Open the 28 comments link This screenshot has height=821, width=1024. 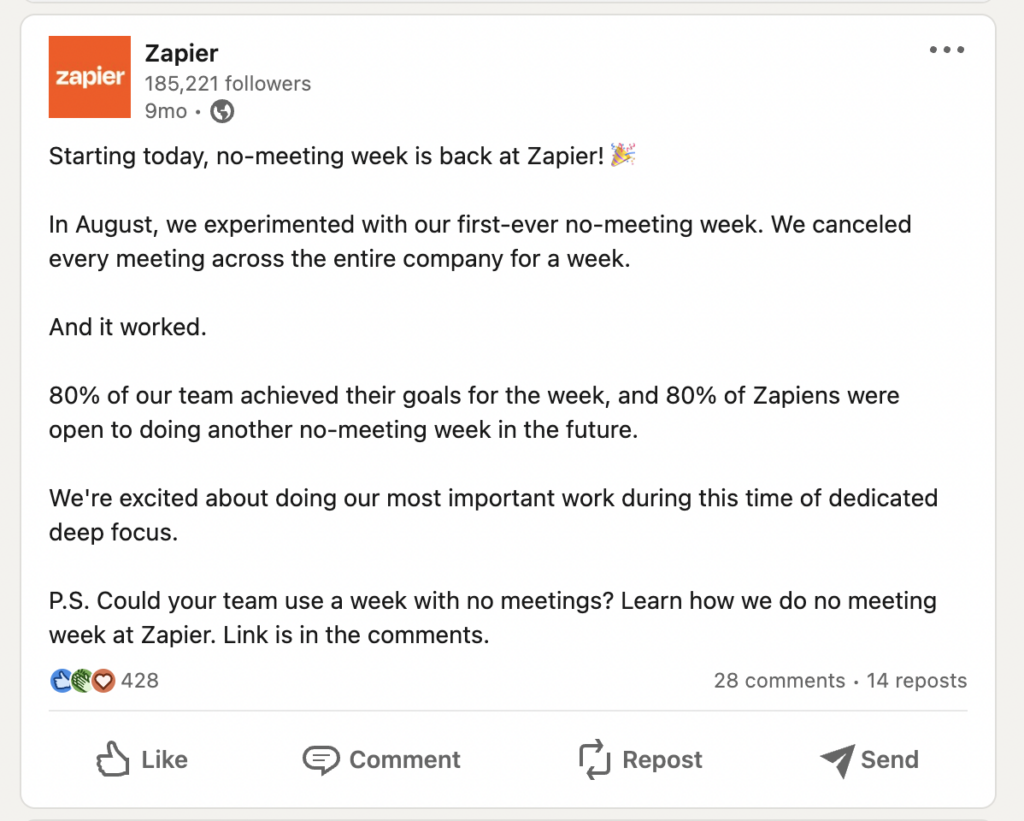point(779,681)
